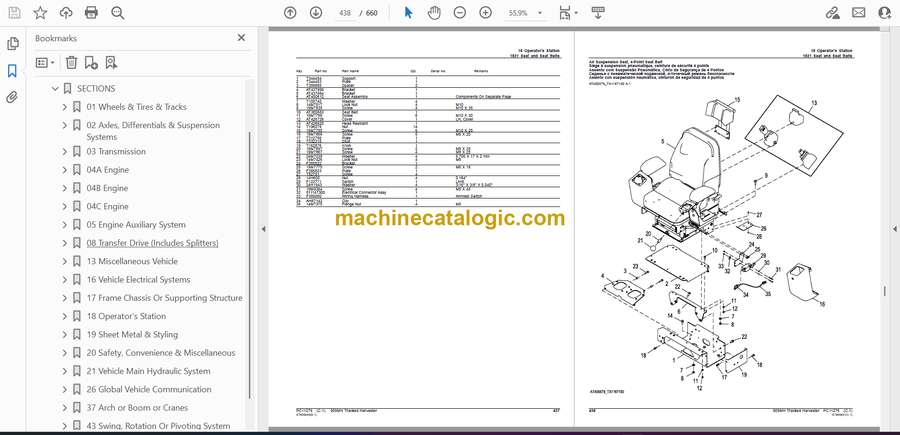Close the Bookmarks panel

[x=241, y=38]
